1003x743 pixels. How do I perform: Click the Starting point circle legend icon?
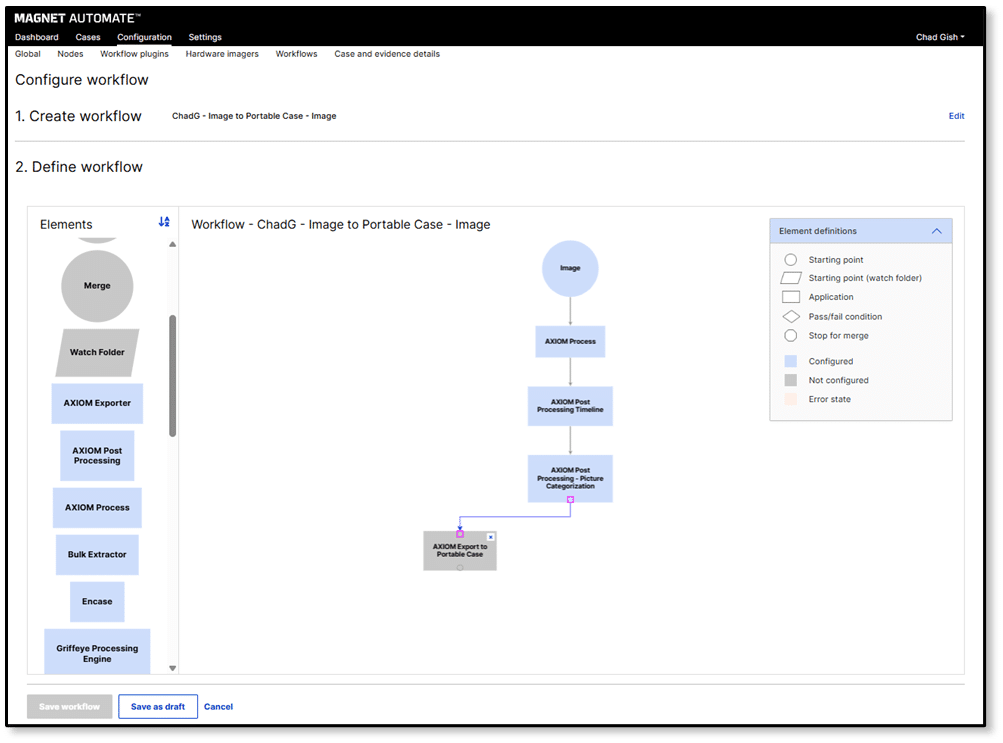coord(791,260)
